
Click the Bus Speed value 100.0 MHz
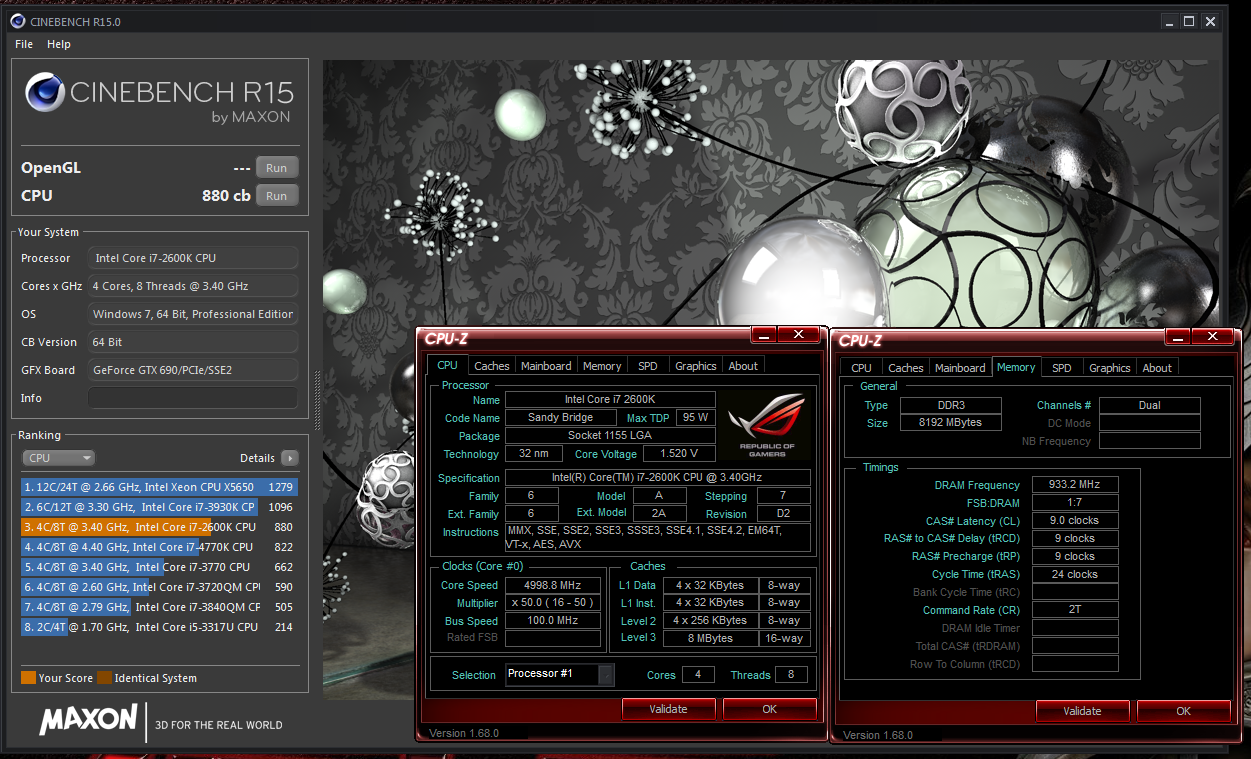[553, 621]
